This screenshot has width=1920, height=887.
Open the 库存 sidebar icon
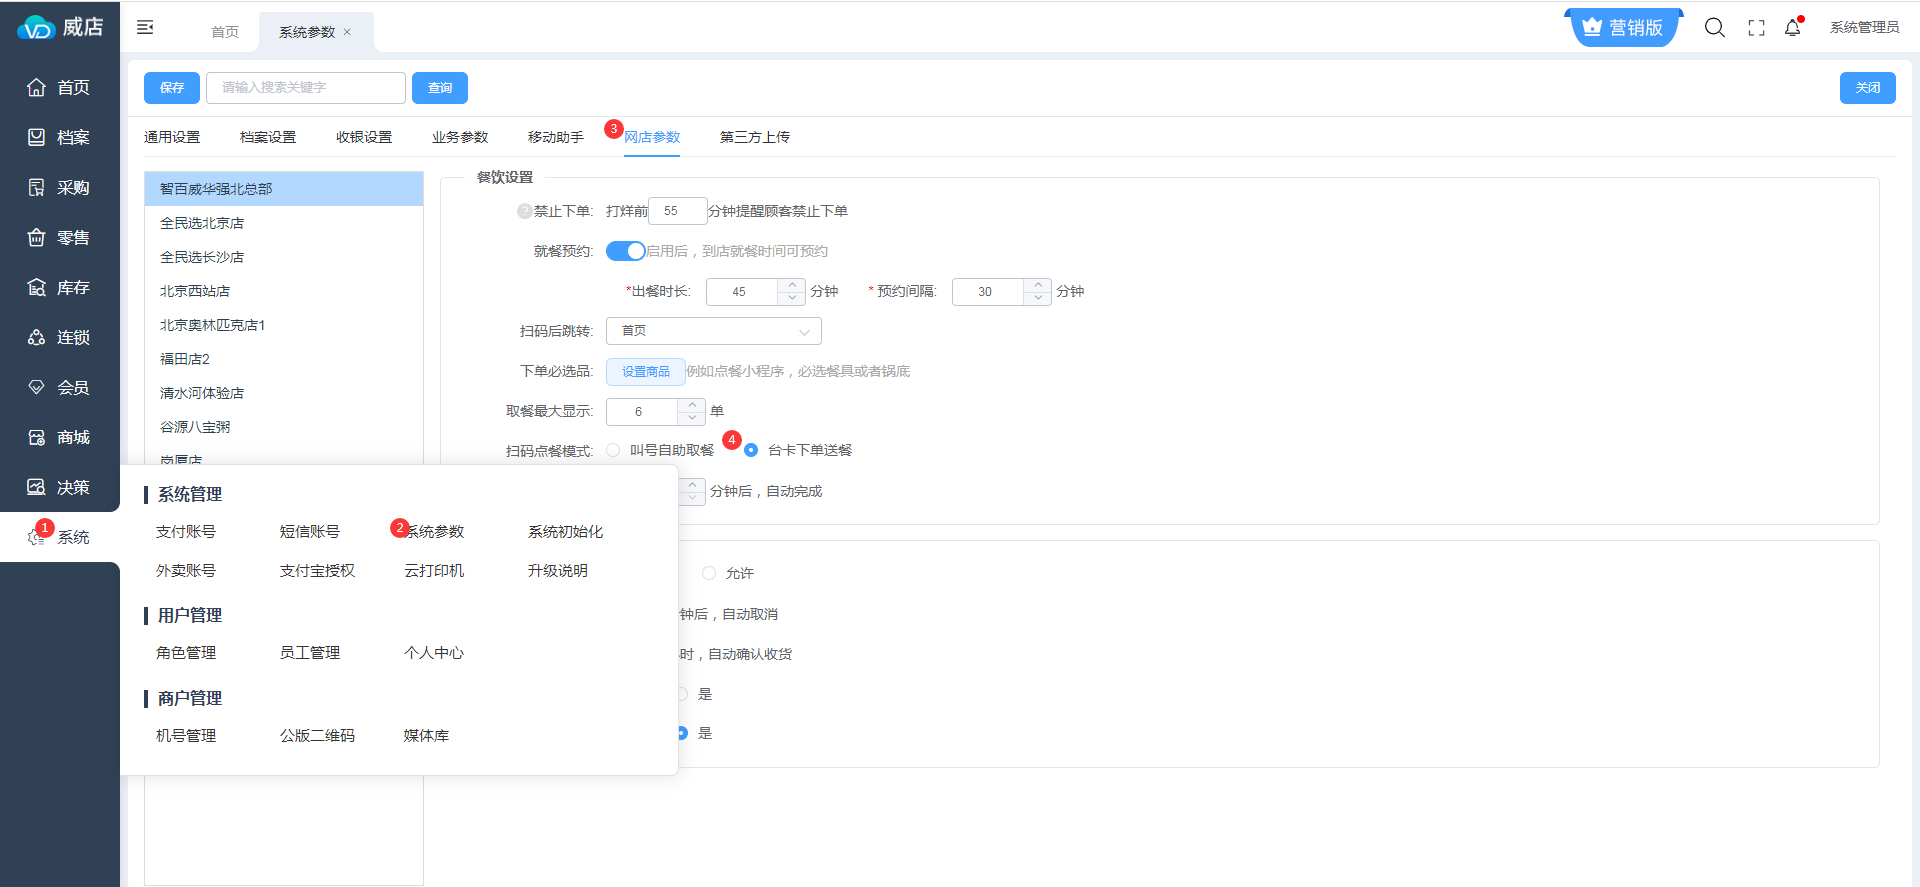37,287
